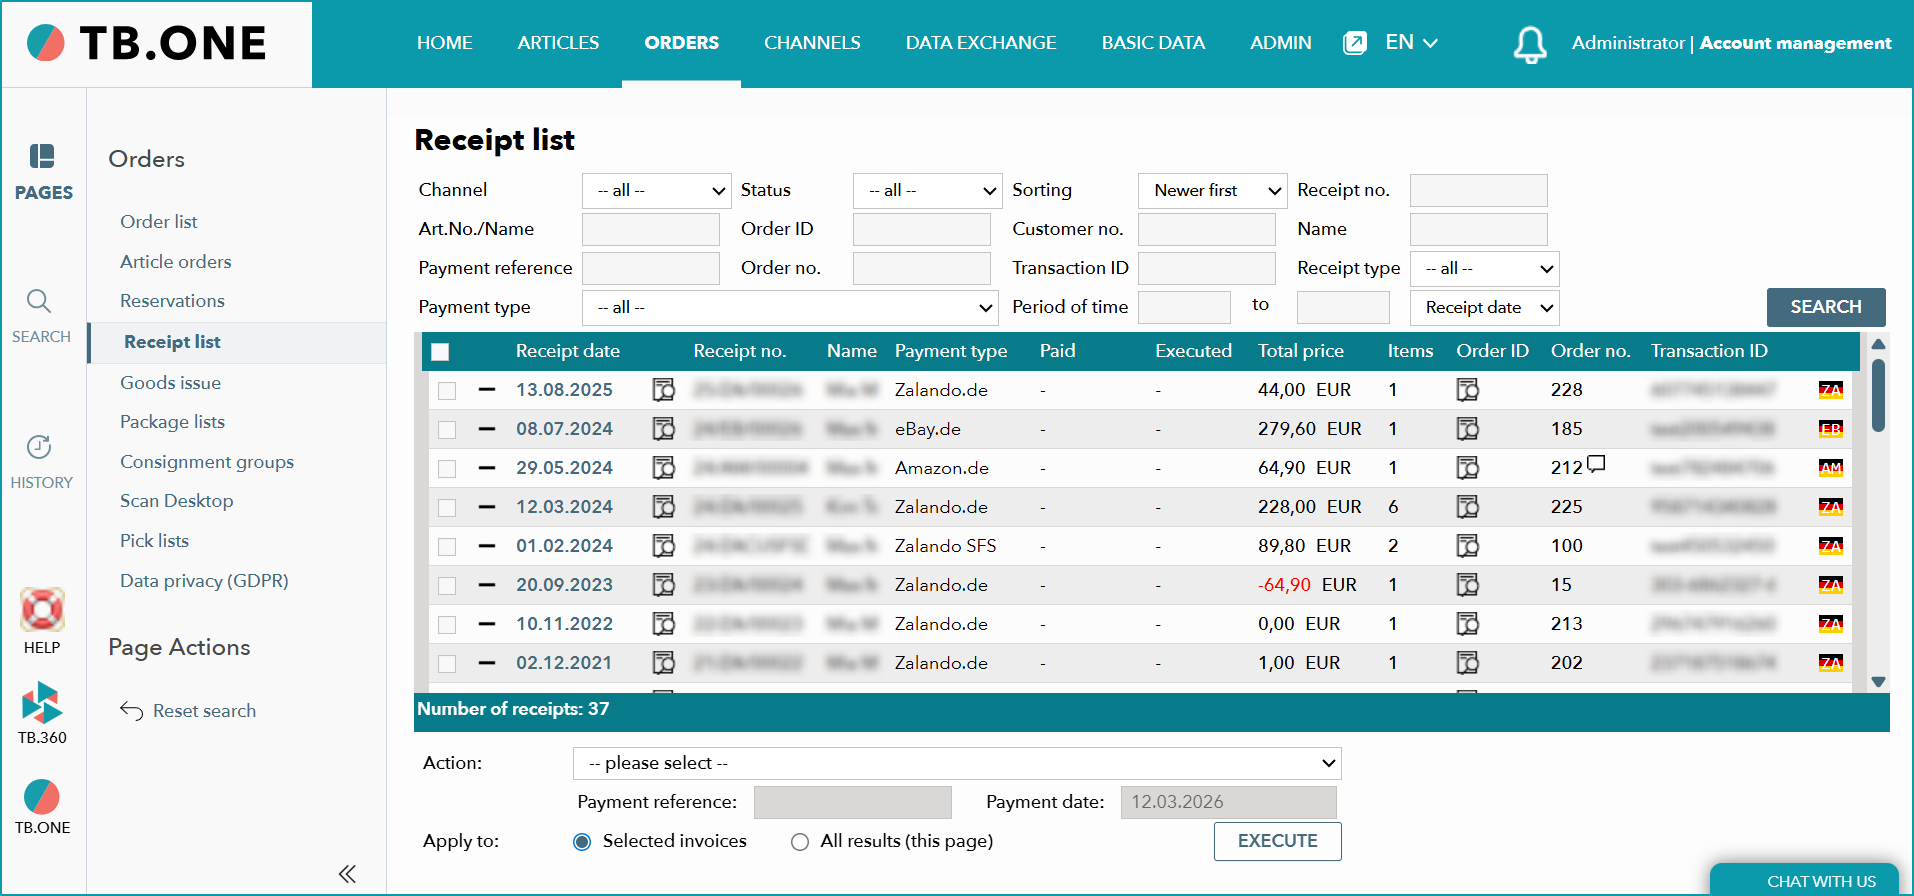Click the external link icon next to EN
This screenshot has height=896, width=1914.
pos(1355,43)
